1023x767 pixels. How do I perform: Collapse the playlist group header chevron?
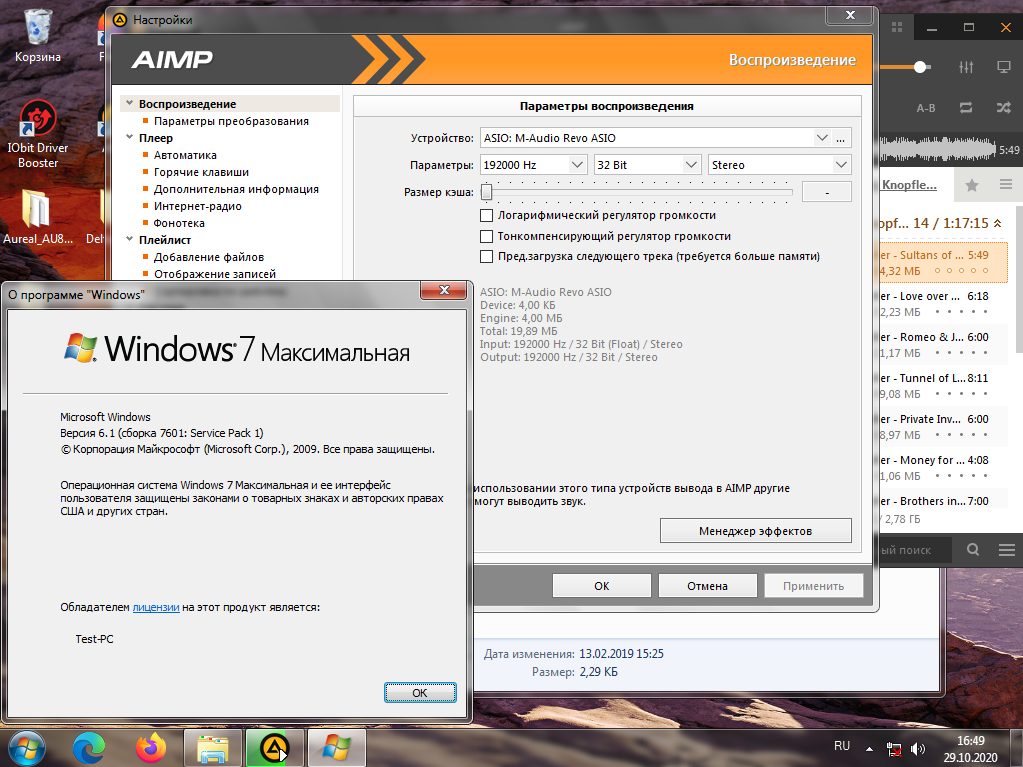pyautogui.click(x=998, y=223)
